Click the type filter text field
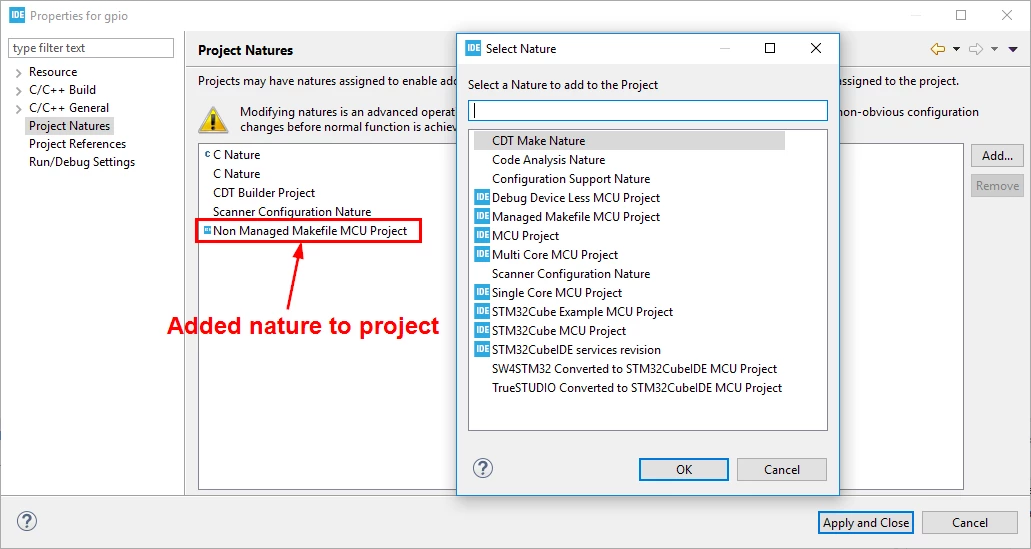The image size is (1031, 549). coord(91,48)
